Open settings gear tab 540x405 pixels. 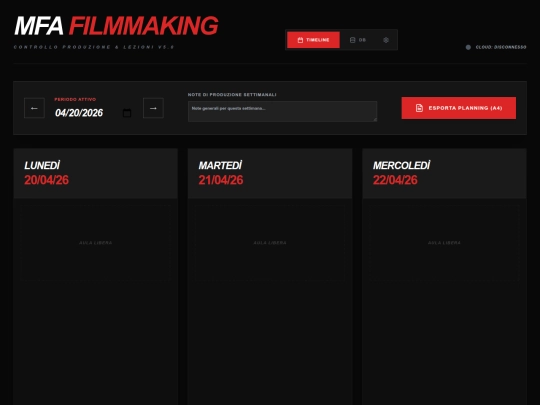386,40
